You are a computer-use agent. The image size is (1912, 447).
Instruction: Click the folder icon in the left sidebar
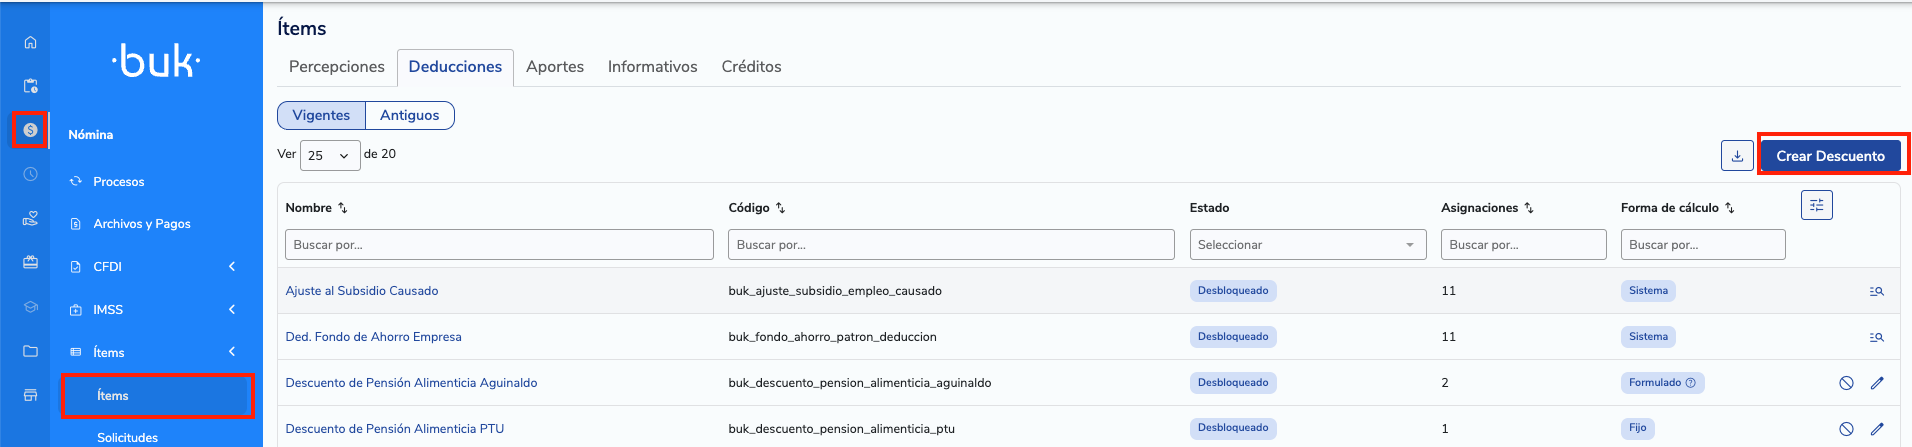[30, 351]
